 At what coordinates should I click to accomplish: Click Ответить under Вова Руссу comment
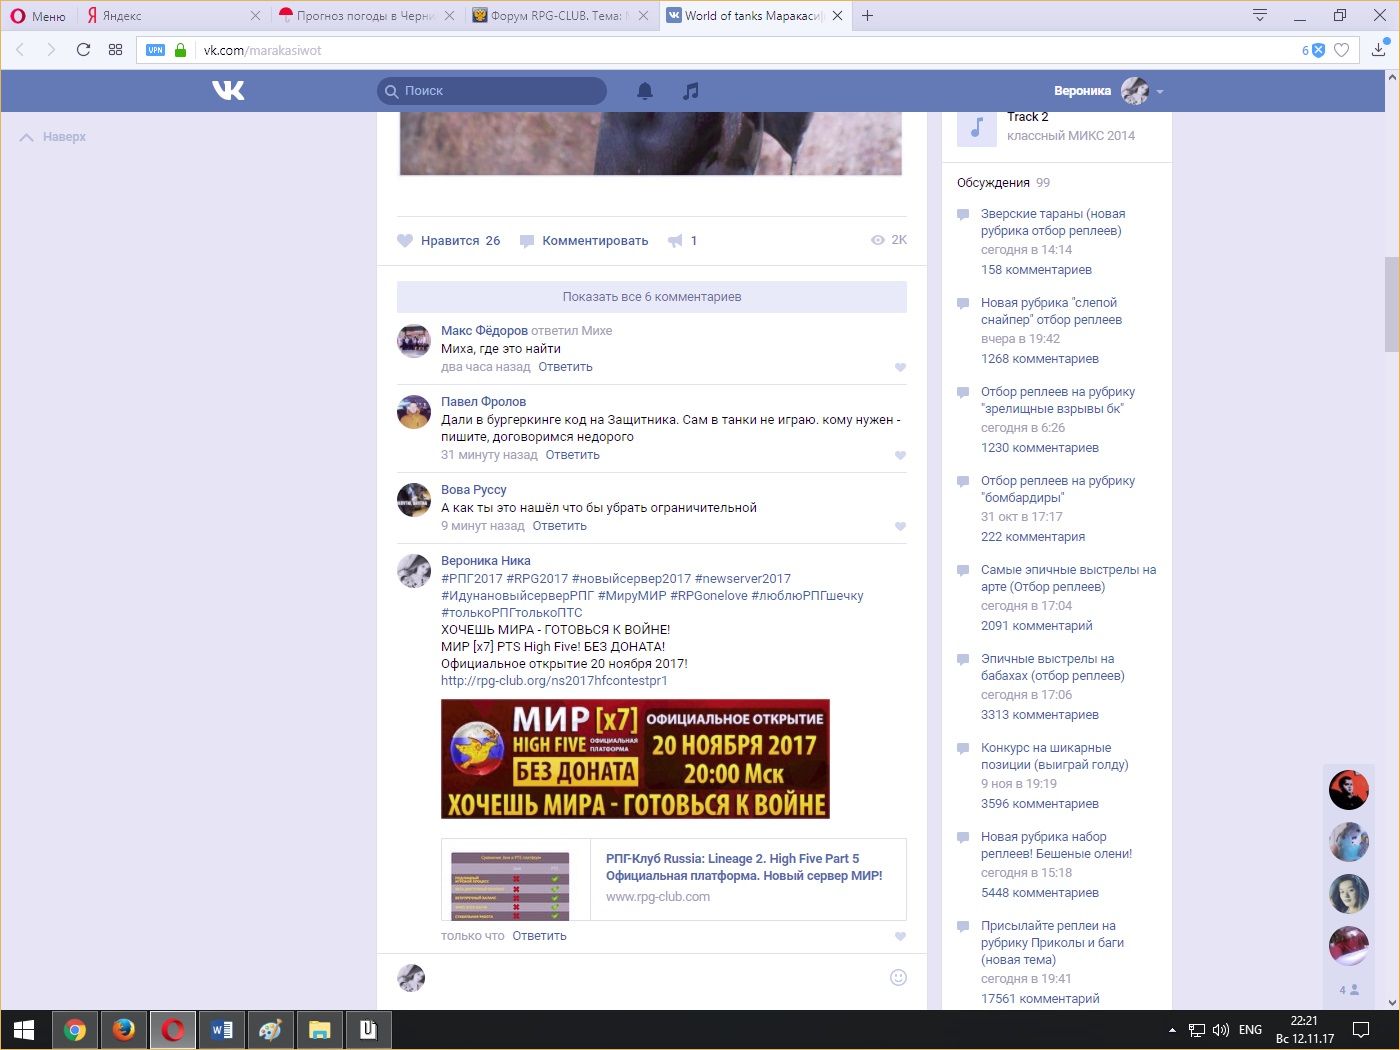[x=559, y=526]
